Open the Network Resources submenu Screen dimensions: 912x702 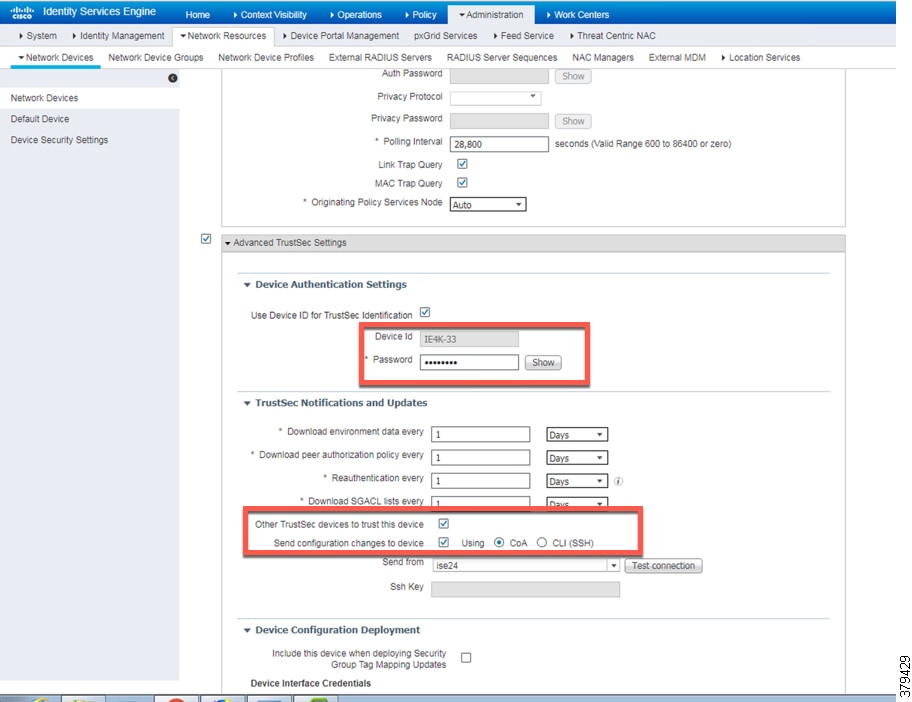tap(223, 35)
